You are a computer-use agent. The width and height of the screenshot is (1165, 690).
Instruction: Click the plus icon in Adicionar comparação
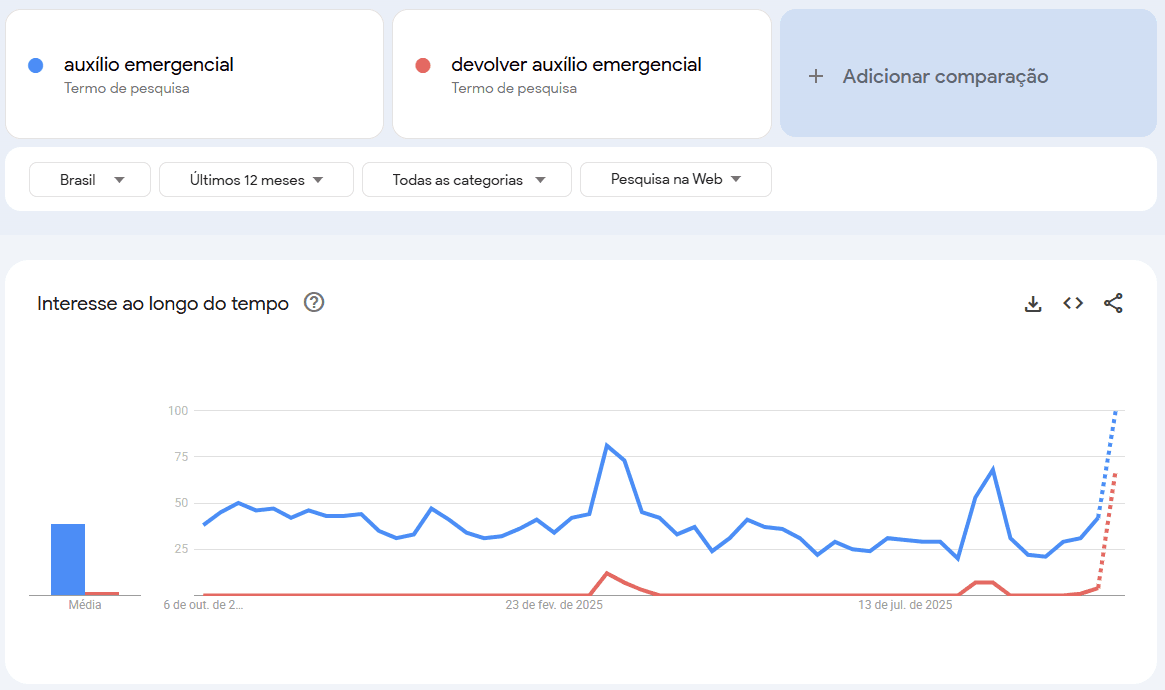tap(816, 76)
